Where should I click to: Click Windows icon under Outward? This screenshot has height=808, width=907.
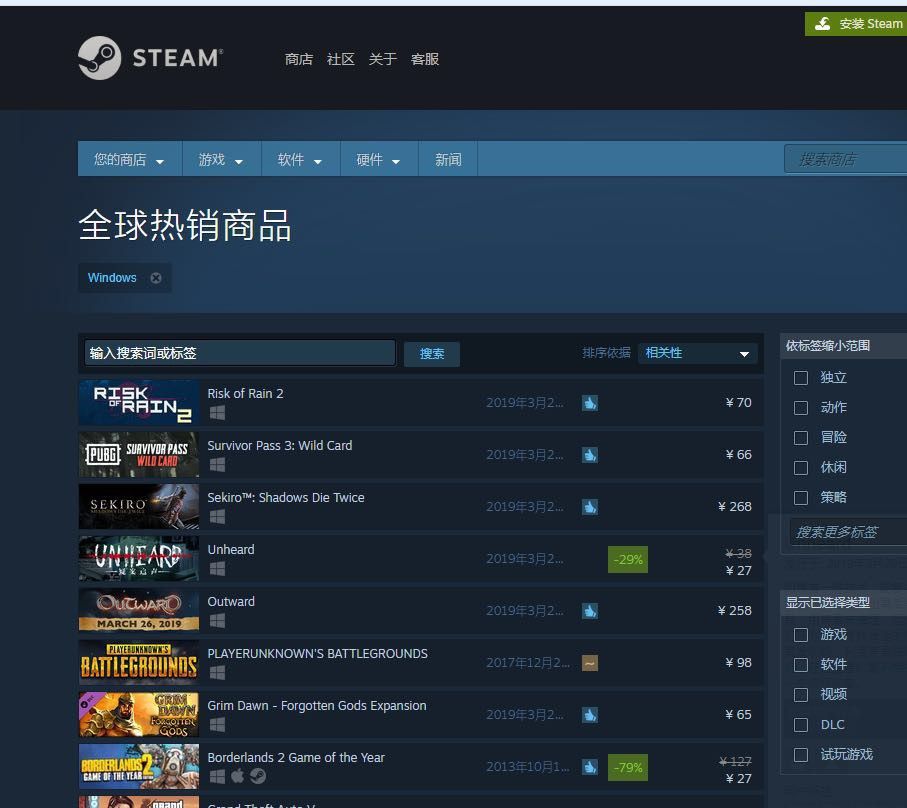pyautogui.click(x=217, y=621)
